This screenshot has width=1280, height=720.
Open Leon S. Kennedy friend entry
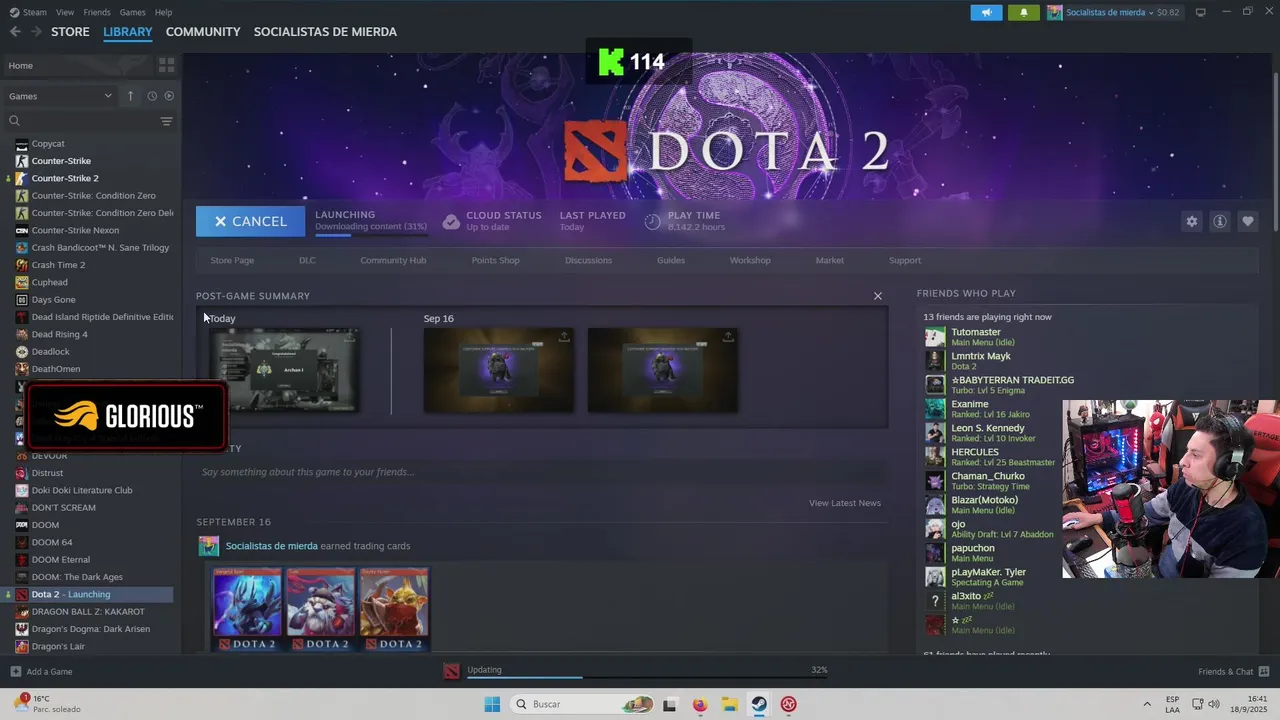pyautogui.click(x=988, y=433)
